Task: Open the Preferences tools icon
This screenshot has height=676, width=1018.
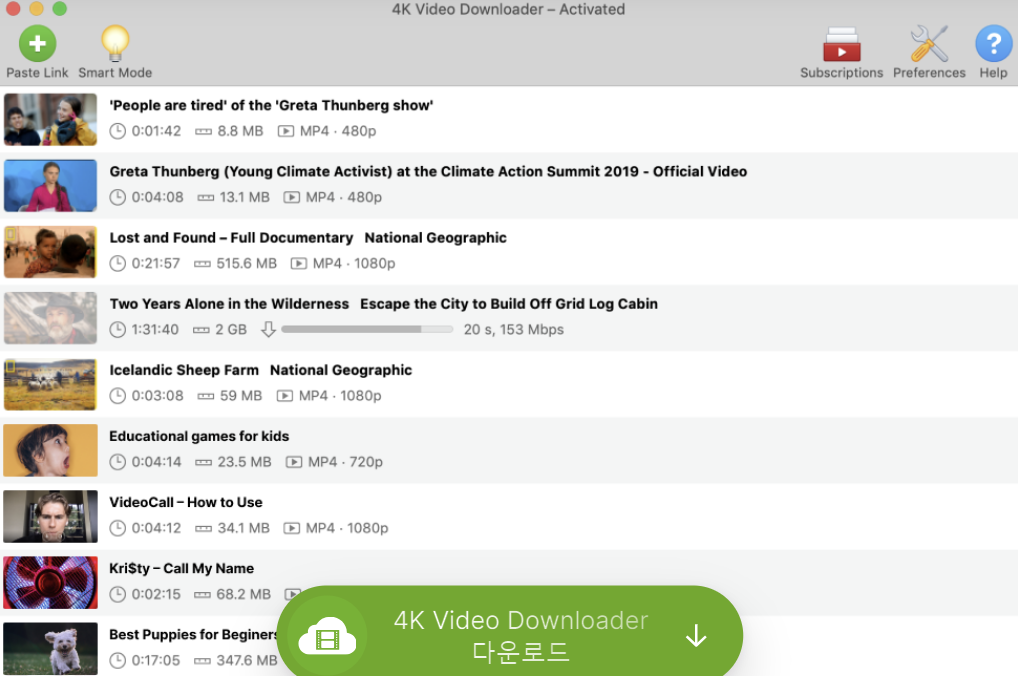Action: click(929, 44)
